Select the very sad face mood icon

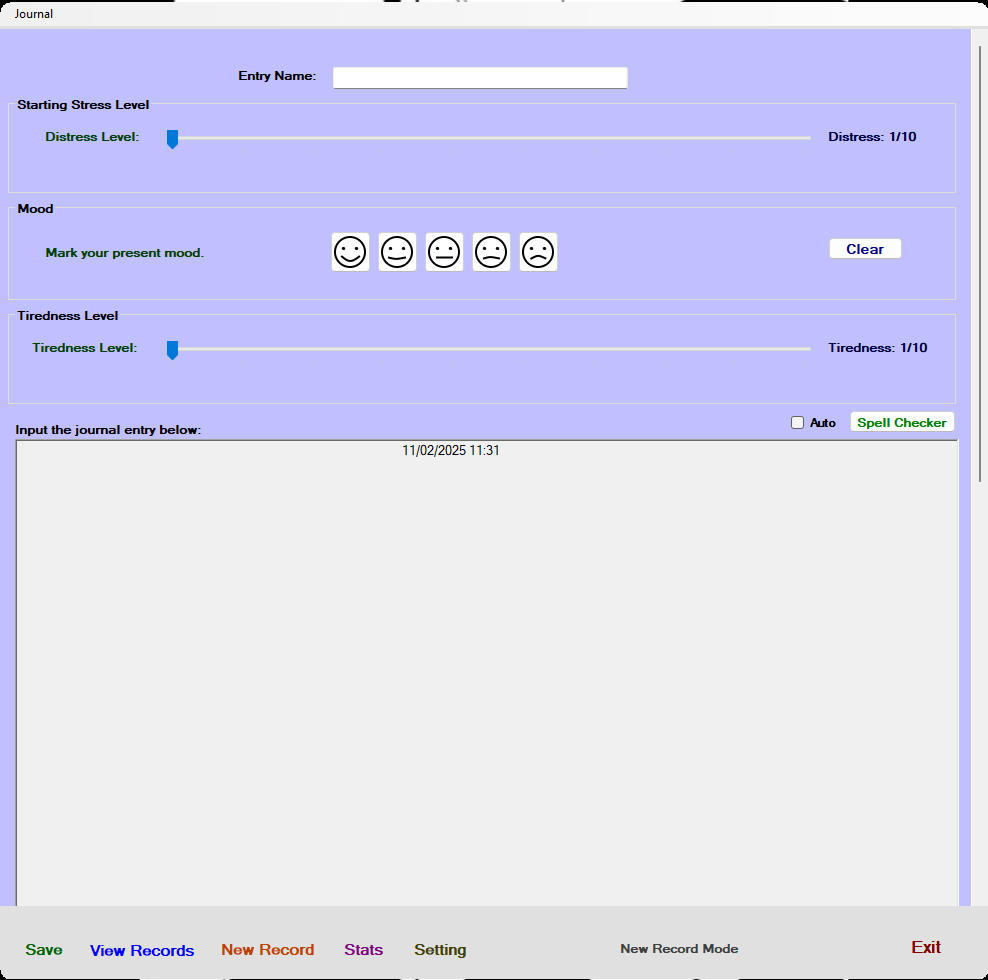pyautogui.click(x=538, y=252)
